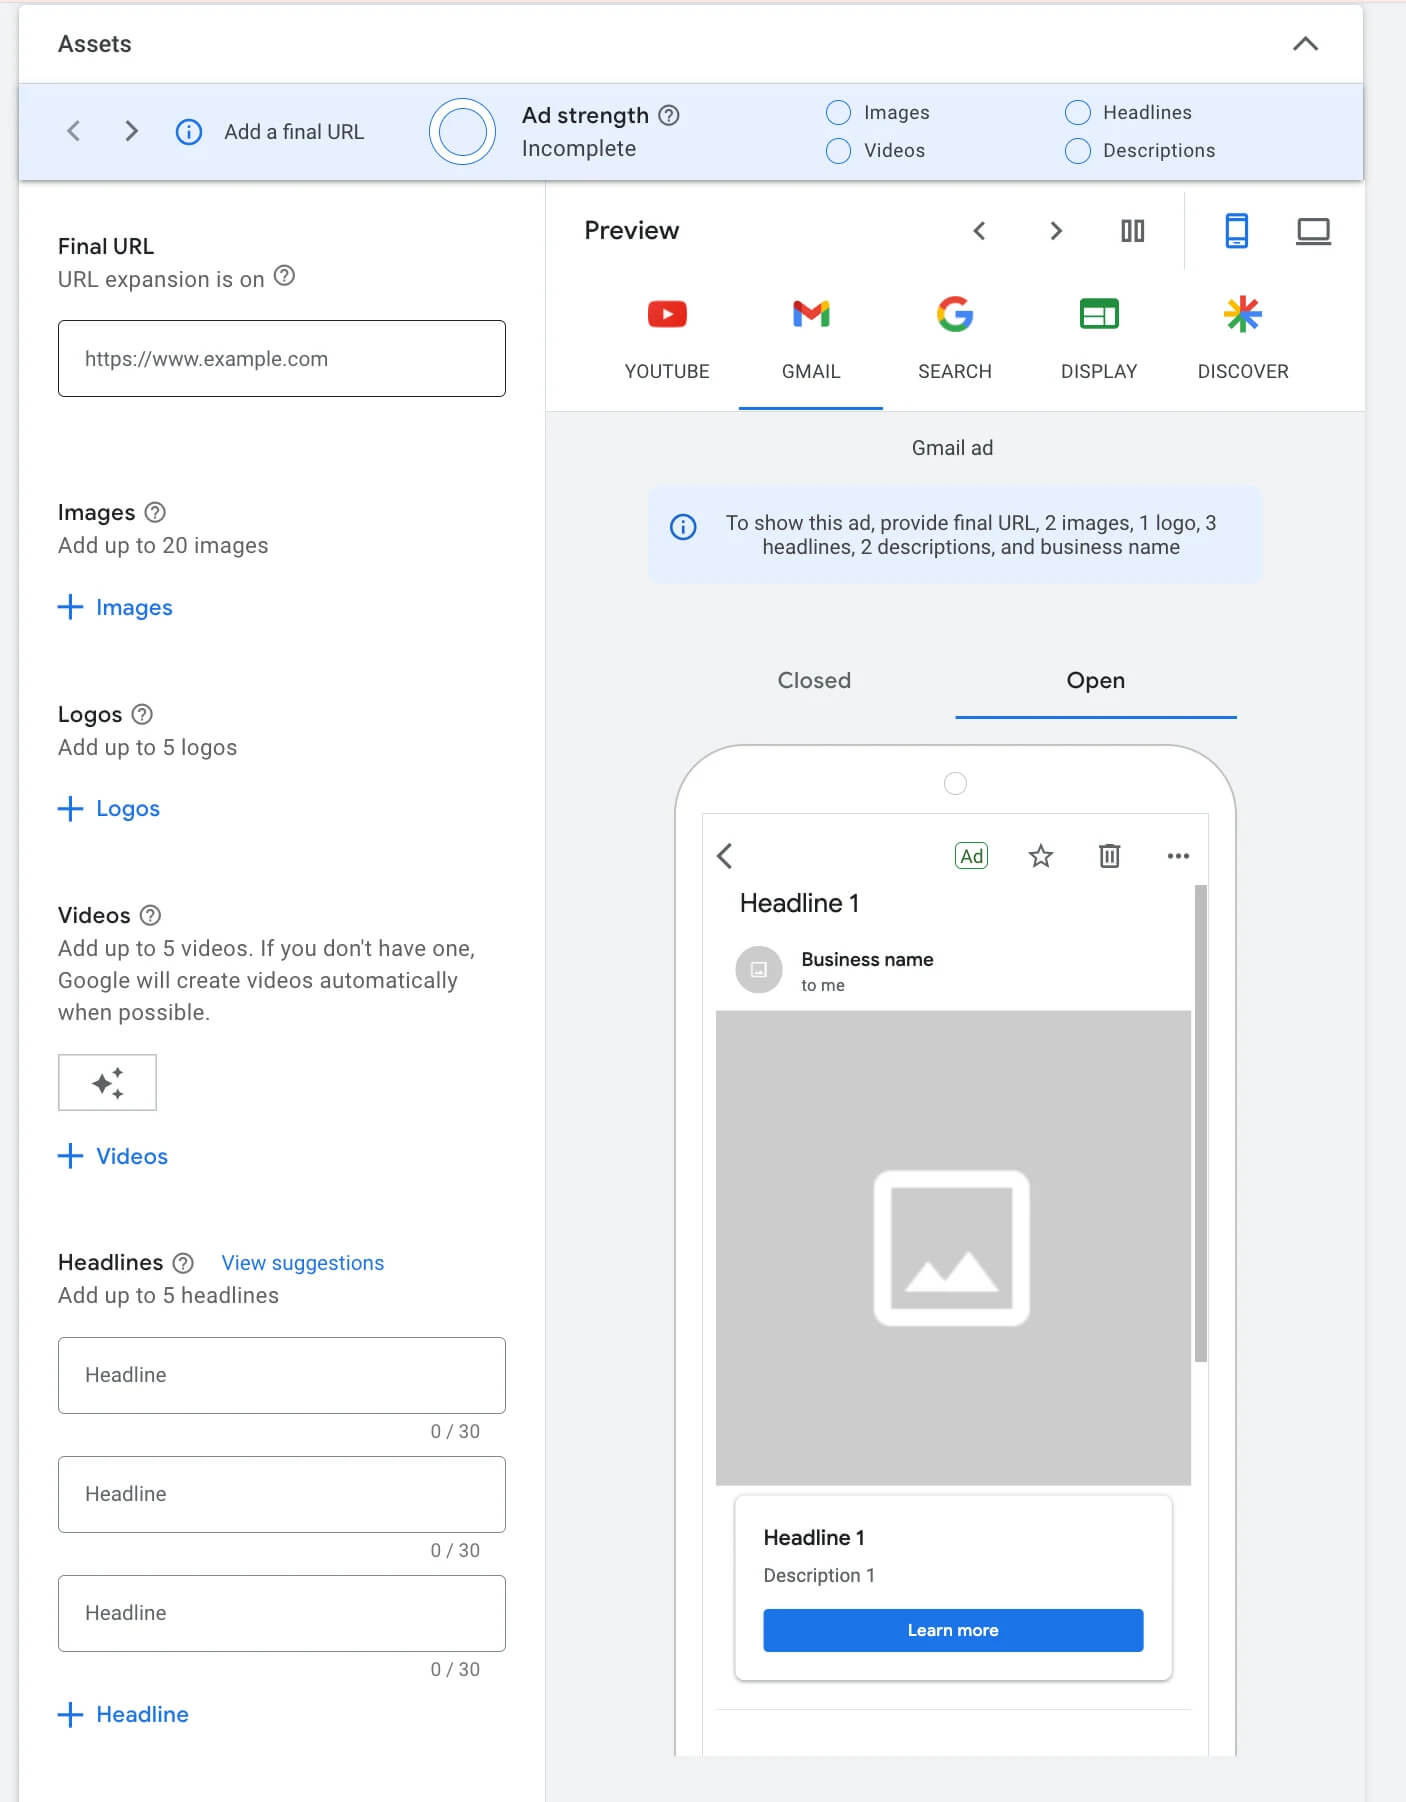Viewport: 1406px width, 1802px height.
Task: Click info icon beside Add a final URL
Action: click(x=189, y=132)
